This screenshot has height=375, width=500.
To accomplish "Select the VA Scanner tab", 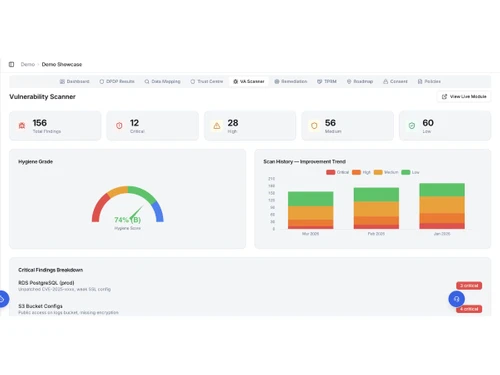I will point(249,81).
